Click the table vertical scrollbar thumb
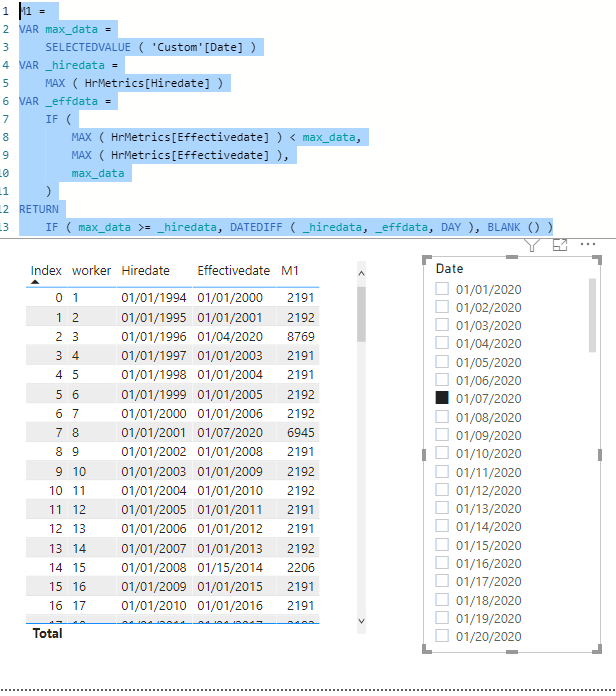This screenshot has height=696, width=616. (361, 314)
